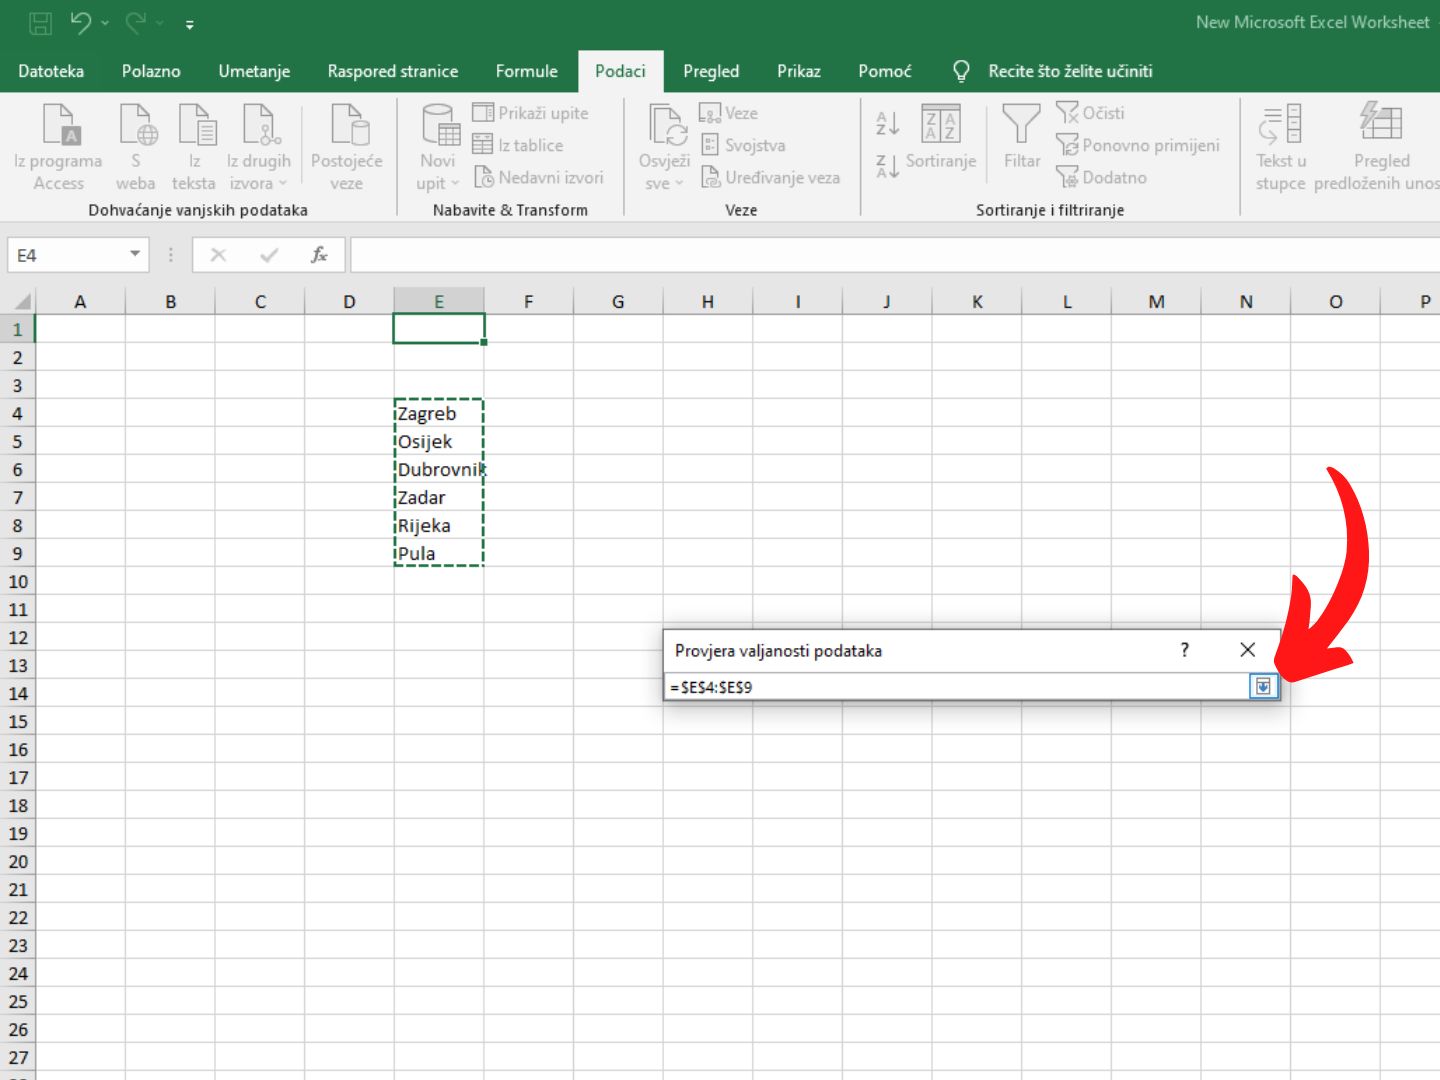Open the Name Box dropdown arrow
This screenshot has width=1440, height=1080.
(x=135, y=254)
